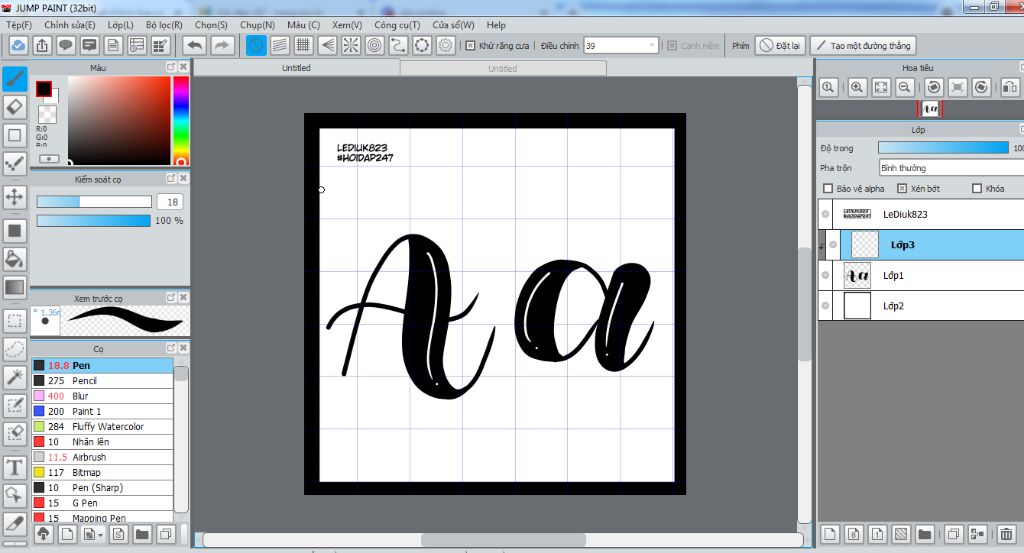Enable the curve snap guide
Viewport: 1024px width, 553px height.
click(x=398, y=46)
